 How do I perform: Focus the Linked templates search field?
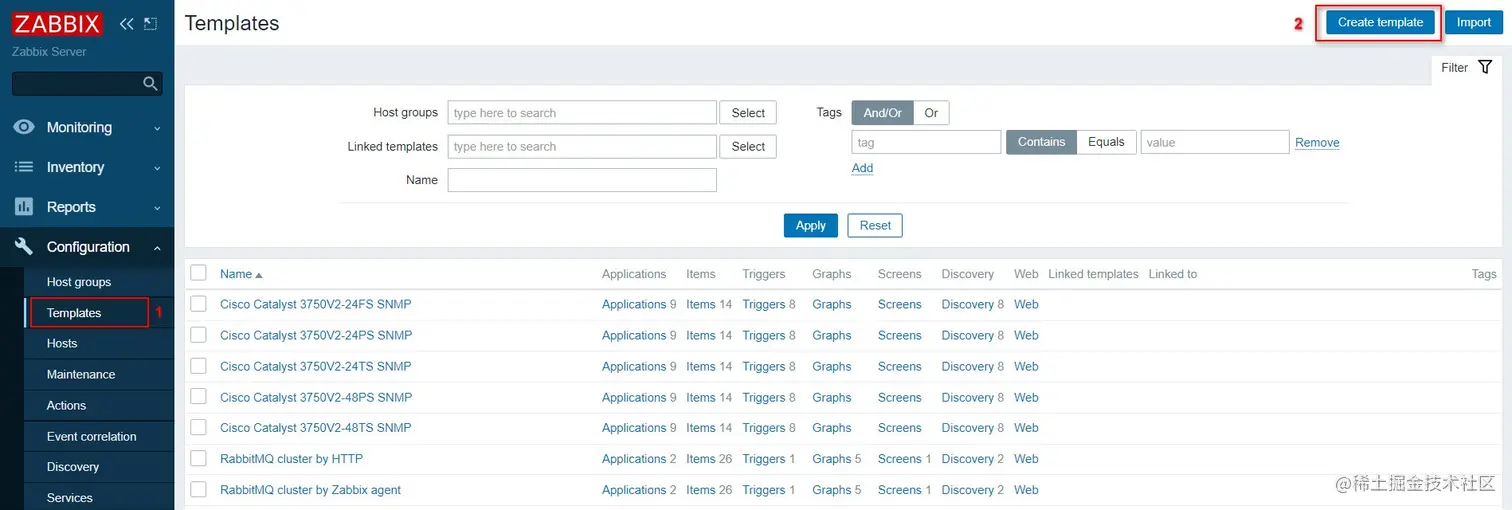[582, 146]
